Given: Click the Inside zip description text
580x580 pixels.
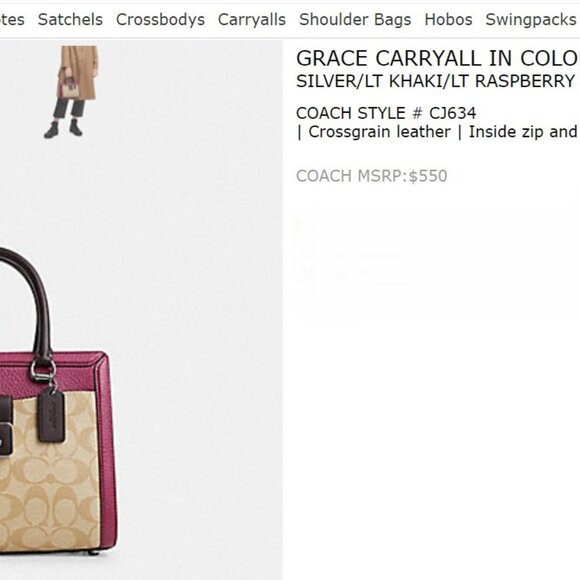Looking at the screenshot, I should pos(522,132).
